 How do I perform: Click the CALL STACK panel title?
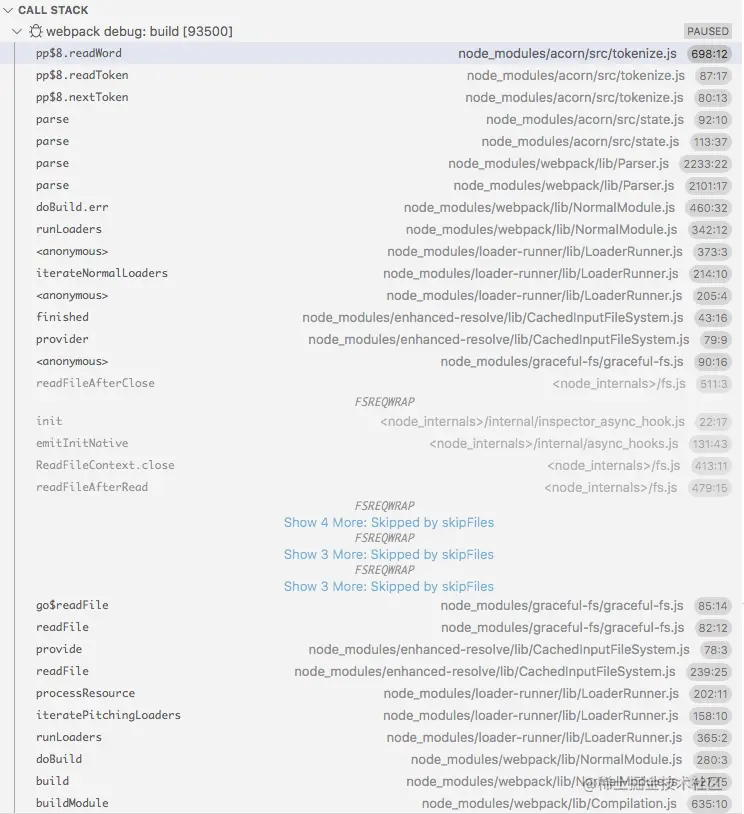[53, 10]
